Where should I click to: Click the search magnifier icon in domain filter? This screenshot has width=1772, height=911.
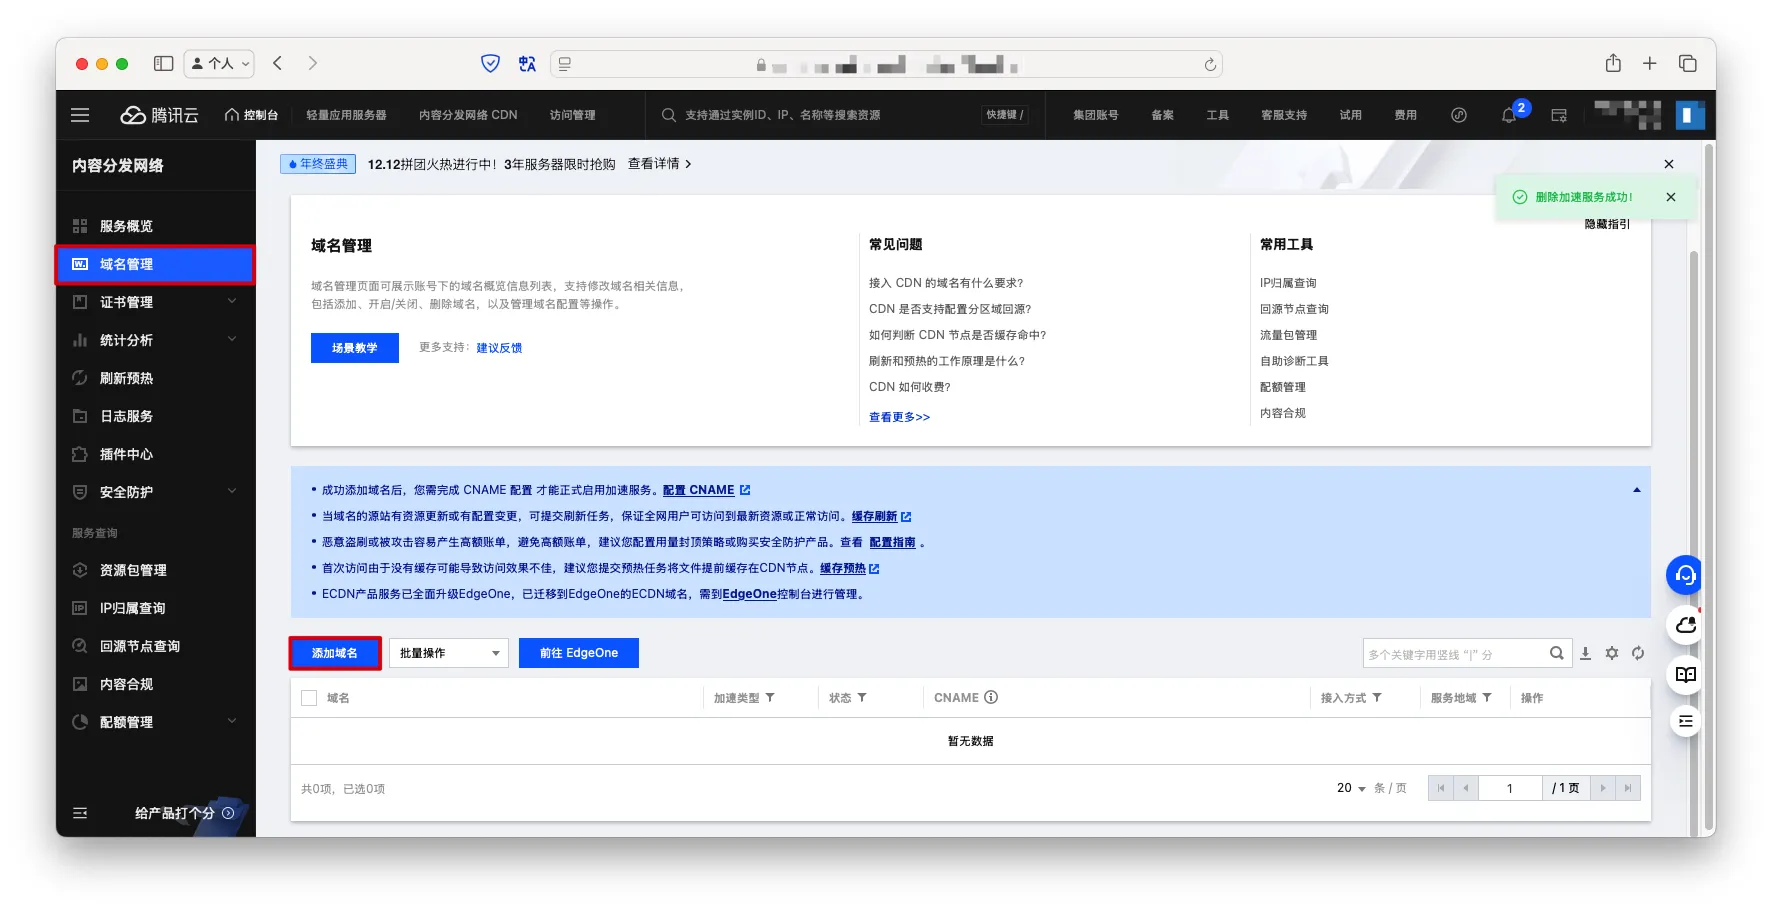click(1556, 653)
